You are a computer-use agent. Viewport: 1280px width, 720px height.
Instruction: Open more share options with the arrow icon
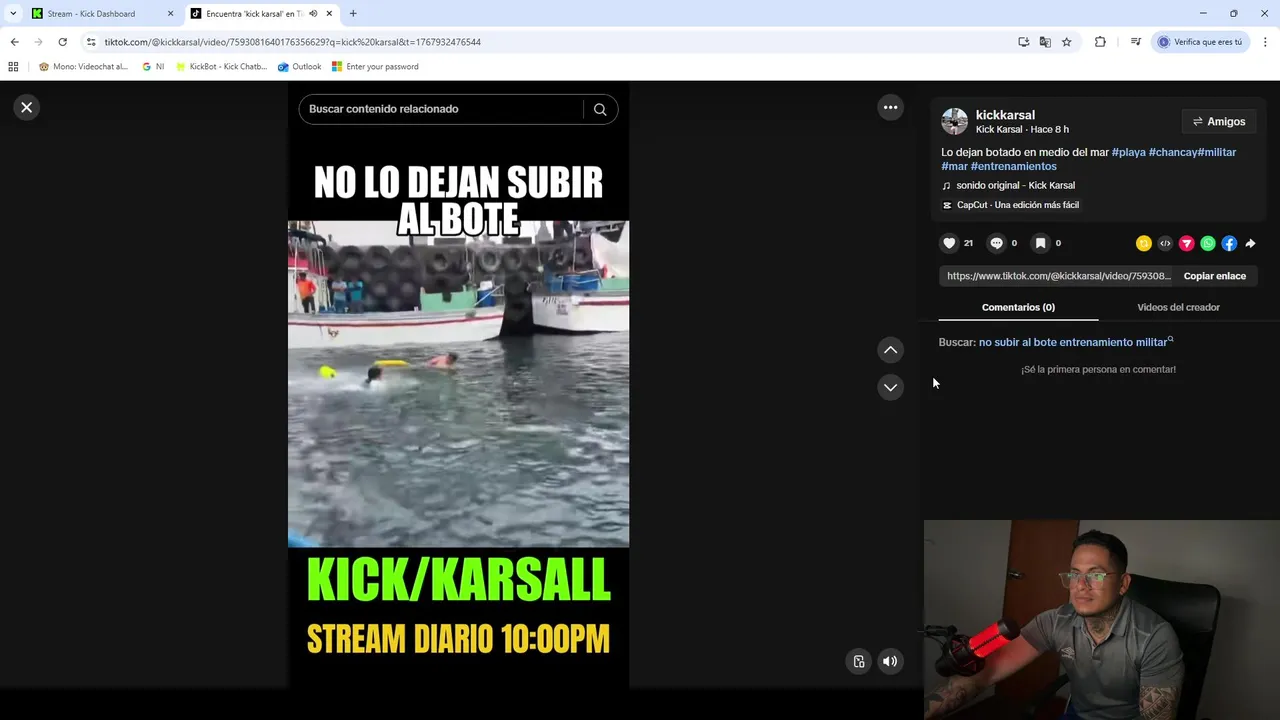(1250, 243)
